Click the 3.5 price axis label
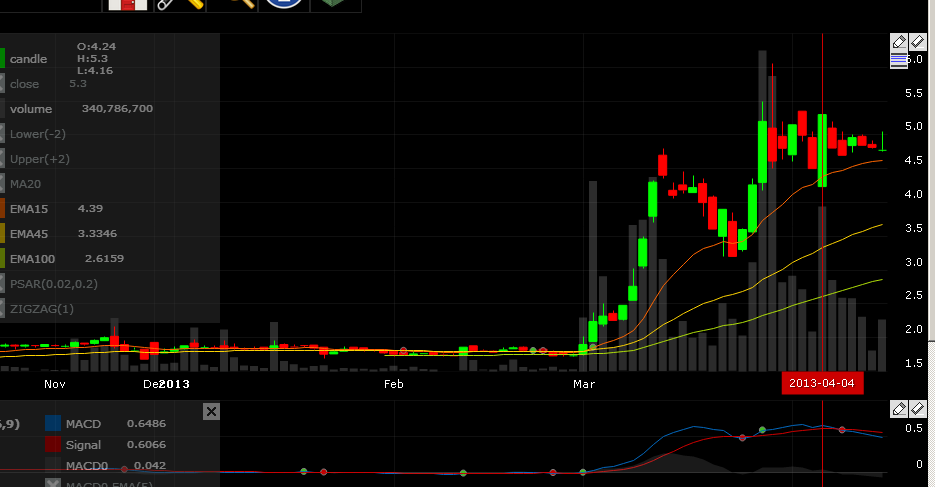Screen dimensions: 935x487 [x=914, y=228]
